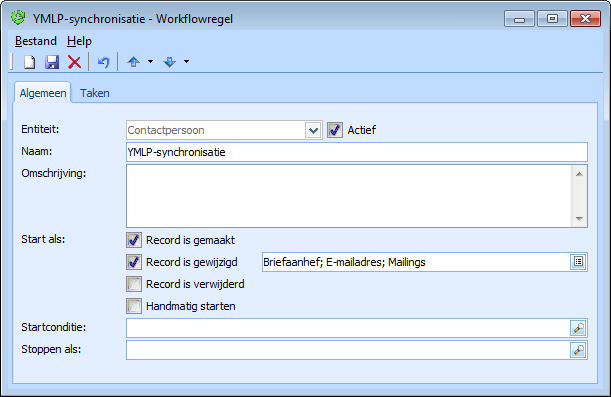The image size is (611, 397).
Task: Click the Startconditie input field
Action: 348,328
